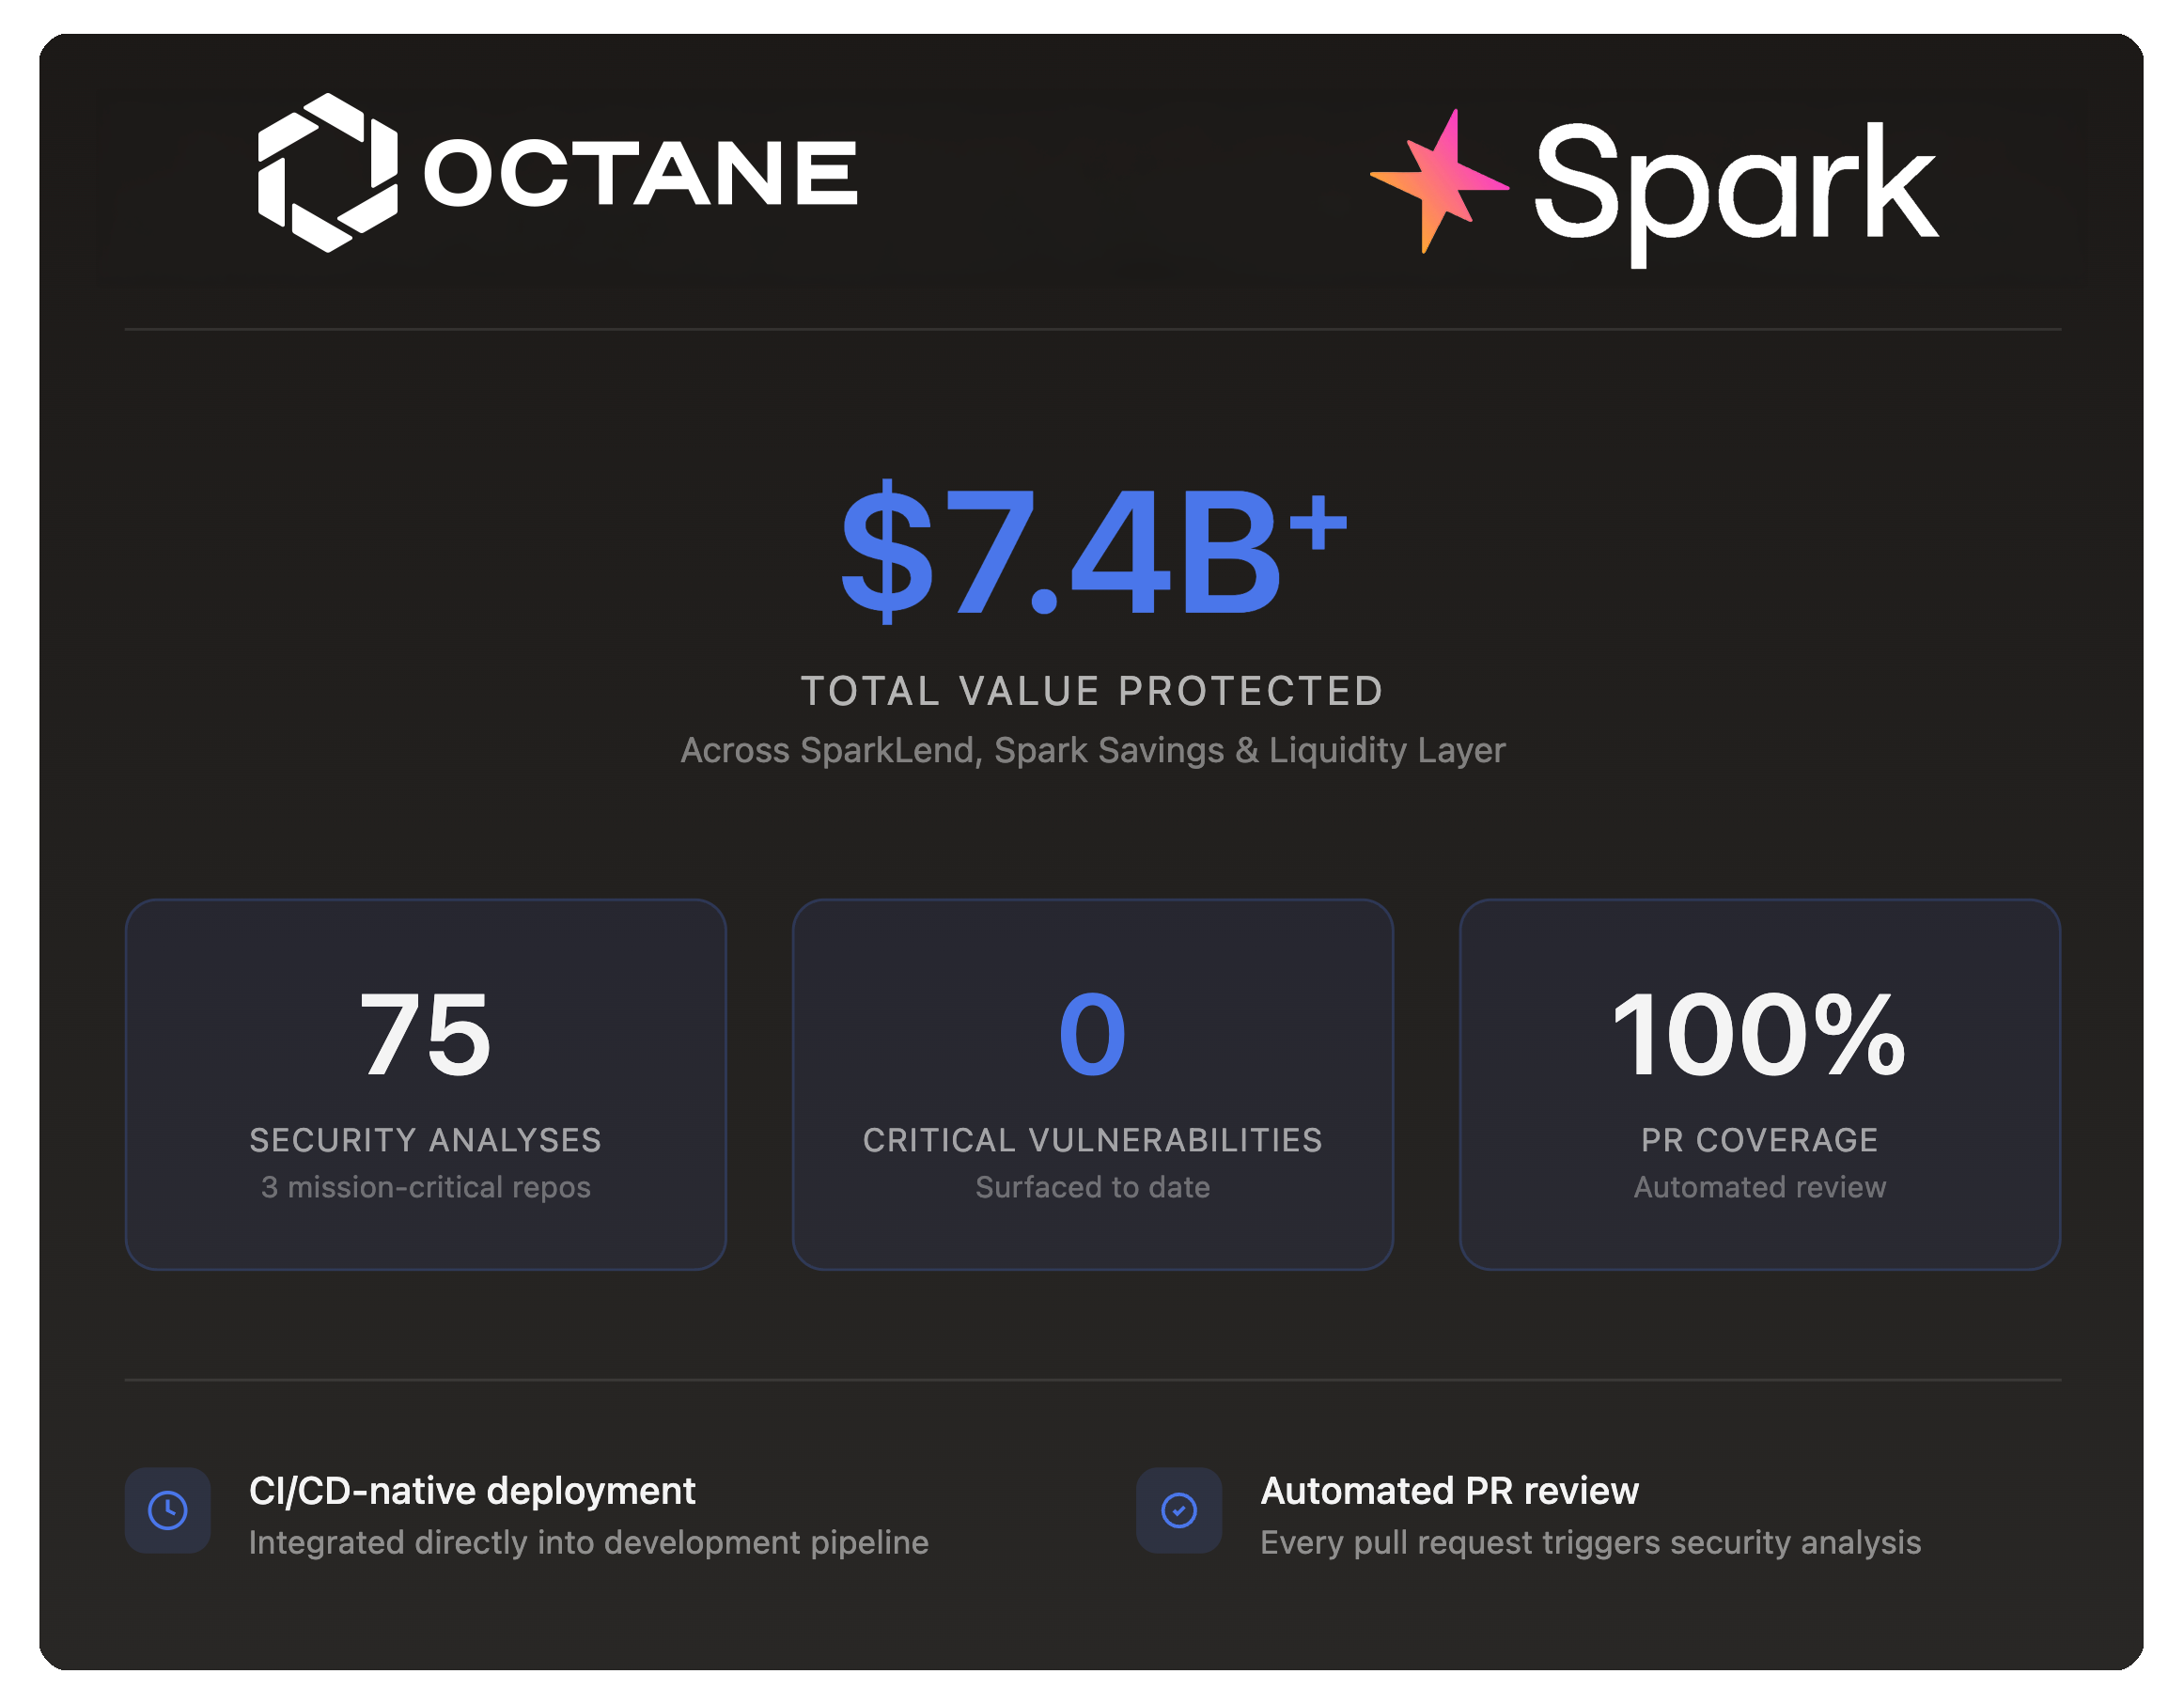Click the clock icon beside CI/CD-native deployment
Image resolution: width=2184 pixels, height=1705 pixels.
(167, 1510)
